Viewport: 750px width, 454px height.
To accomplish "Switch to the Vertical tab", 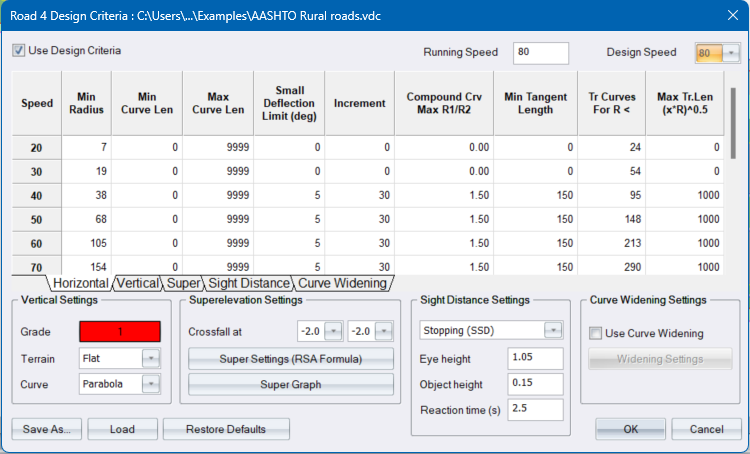I will [x=137, y=284].
